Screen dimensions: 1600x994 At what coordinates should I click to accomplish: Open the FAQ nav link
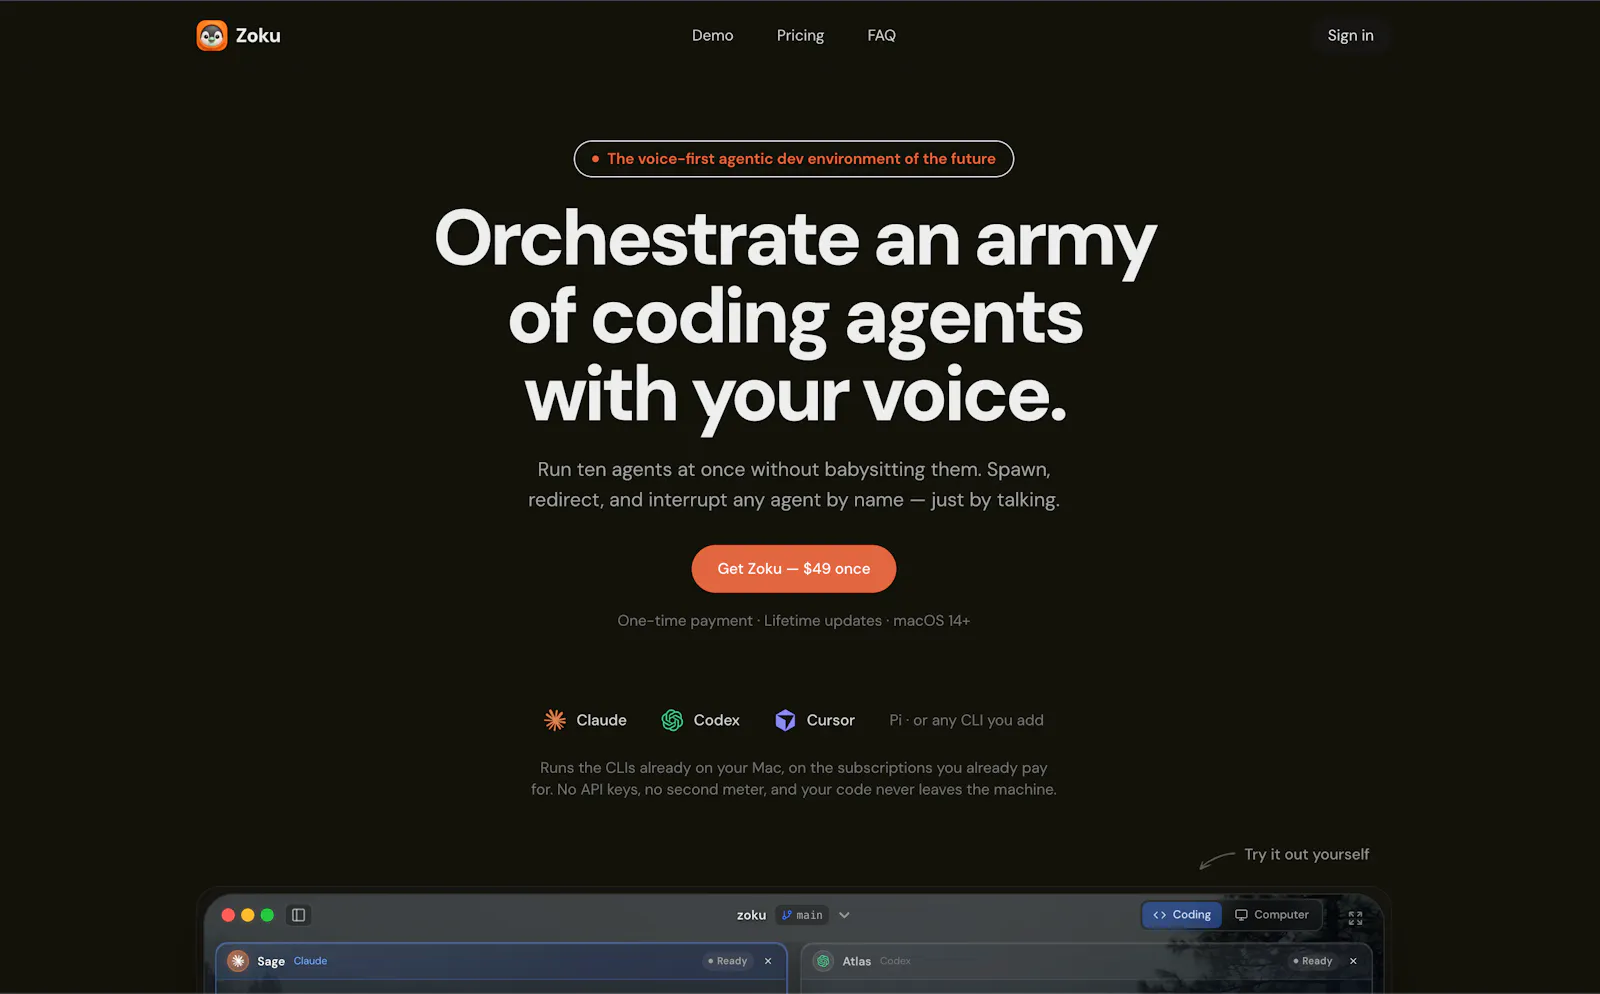[881, 35]
